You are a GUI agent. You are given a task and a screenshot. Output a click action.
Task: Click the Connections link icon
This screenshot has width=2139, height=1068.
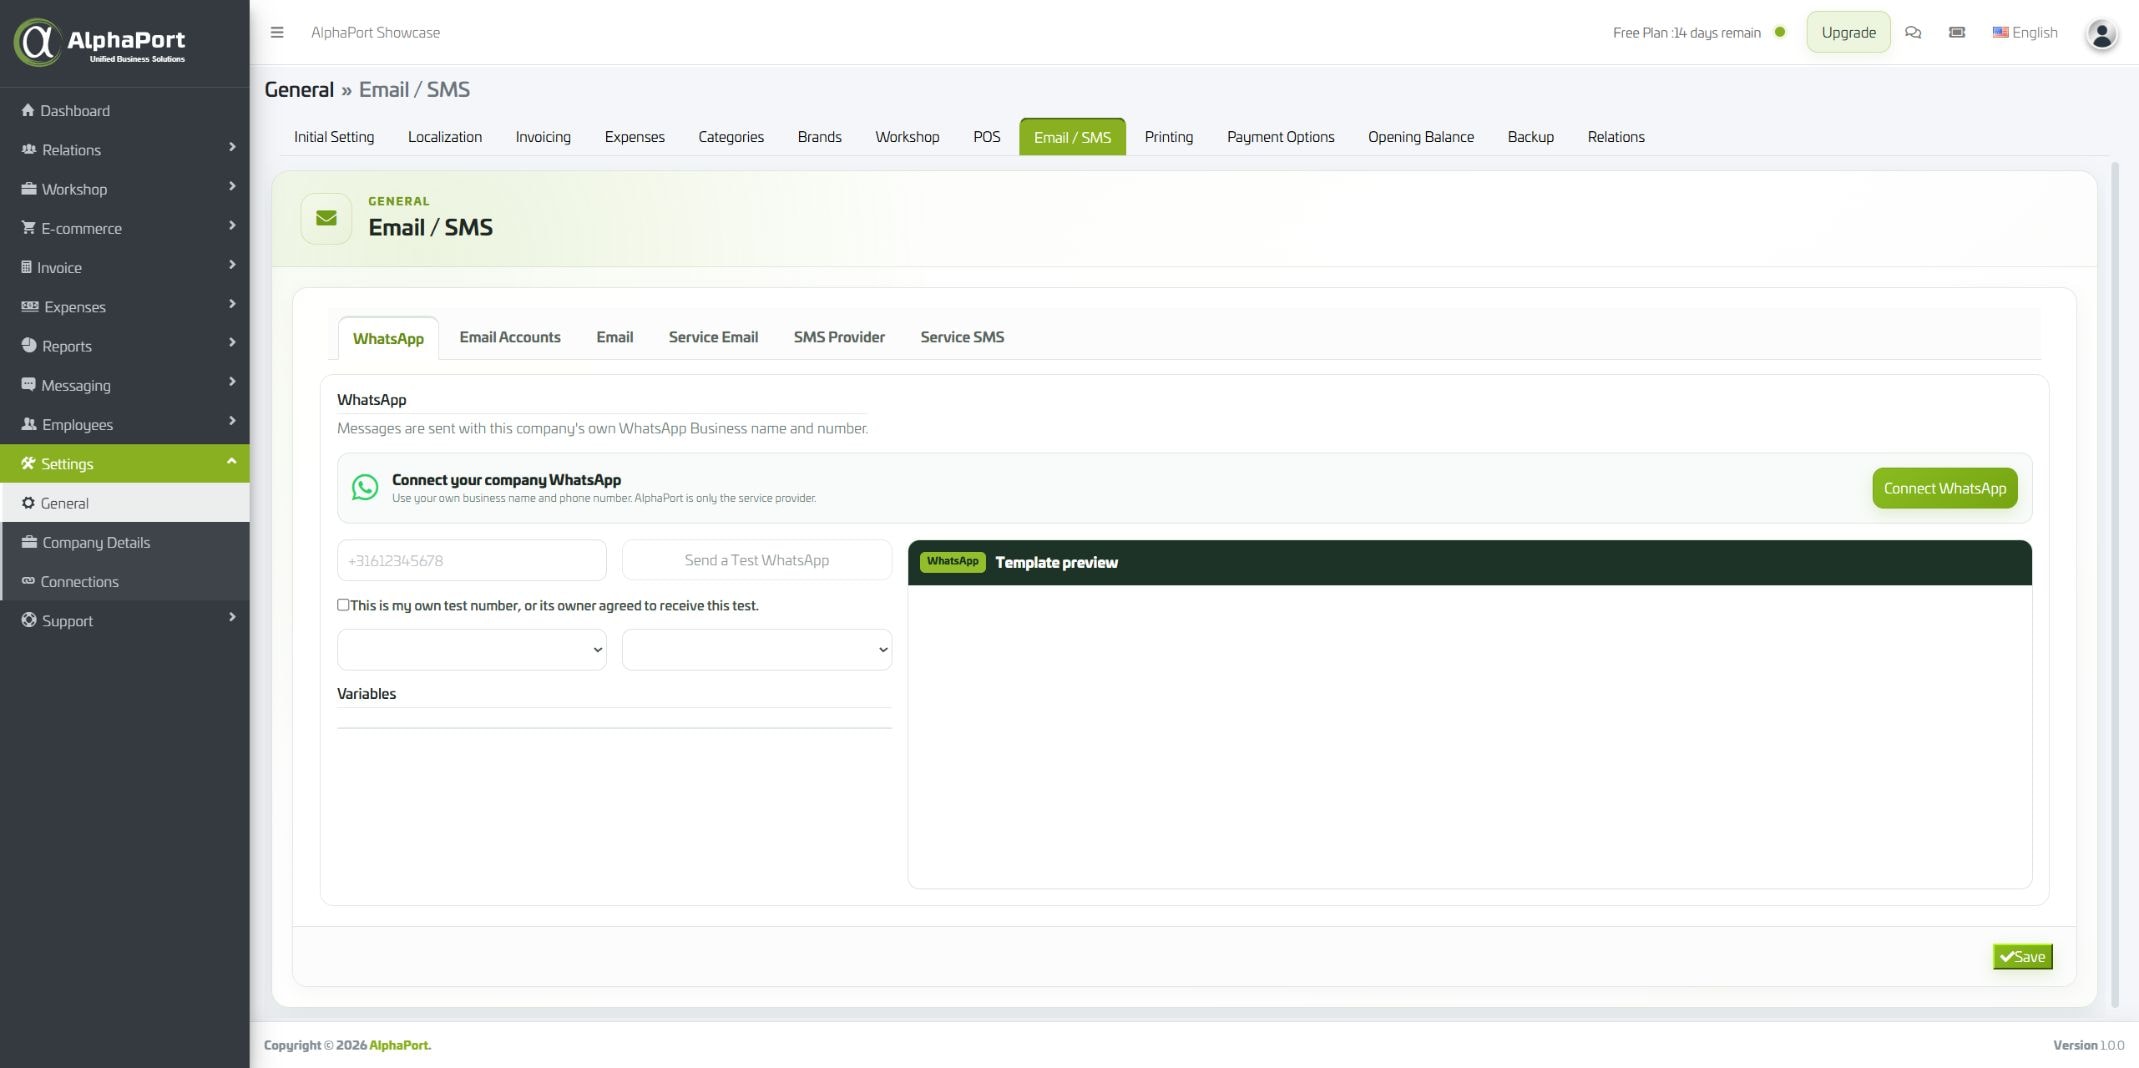click(28, 581)
